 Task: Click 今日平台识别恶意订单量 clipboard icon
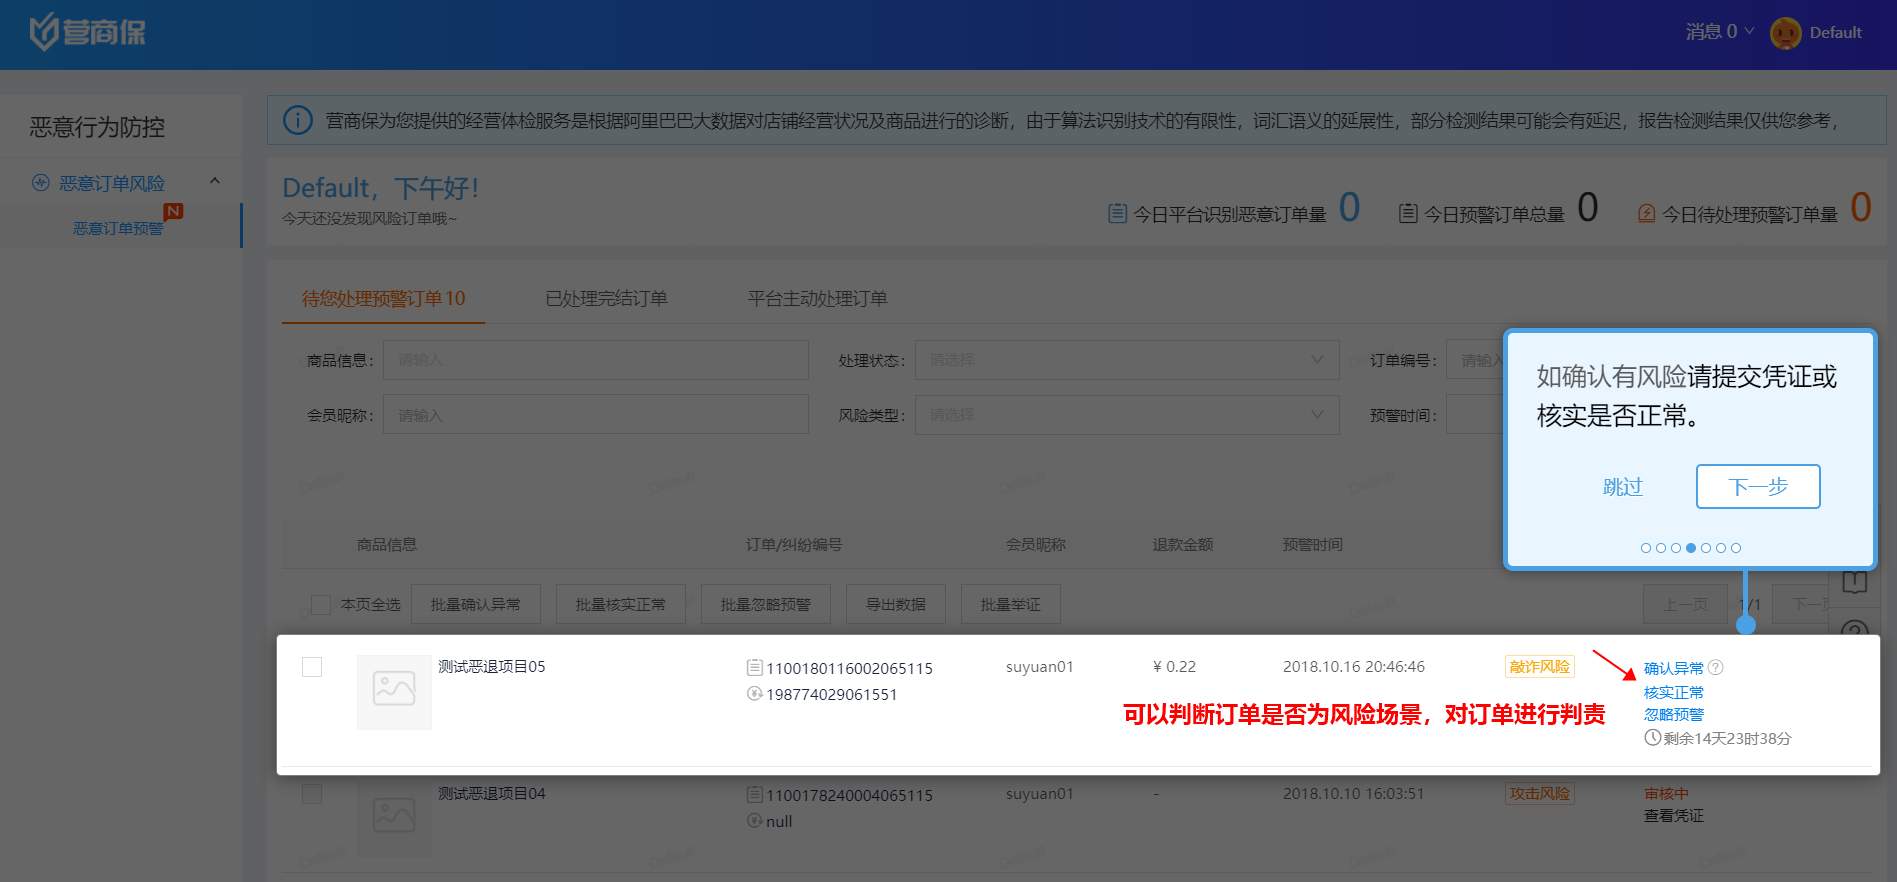pyautogui.click(x=1117, y=214)
